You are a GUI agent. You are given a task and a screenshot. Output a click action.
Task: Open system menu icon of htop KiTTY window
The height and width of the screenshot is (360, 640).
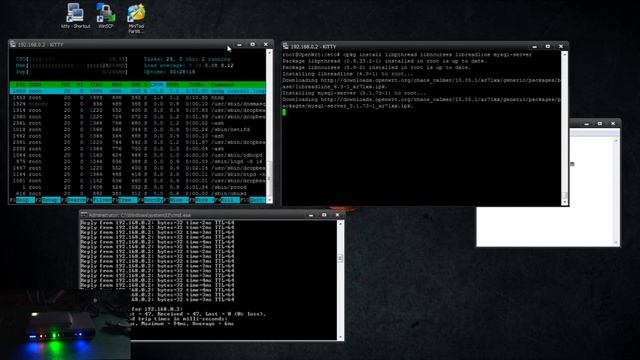[x=13, y=44]
